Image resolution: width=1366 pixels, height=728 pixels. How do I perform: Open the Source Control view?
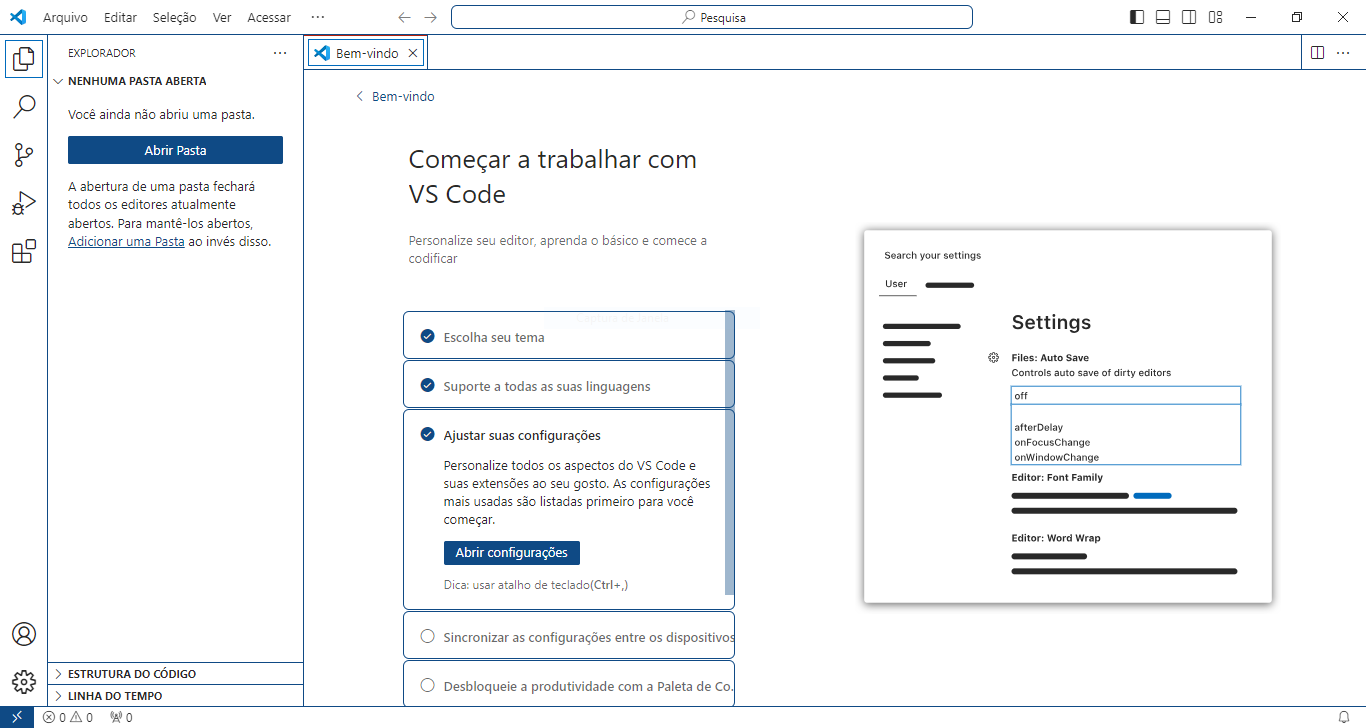coord(23,155)
